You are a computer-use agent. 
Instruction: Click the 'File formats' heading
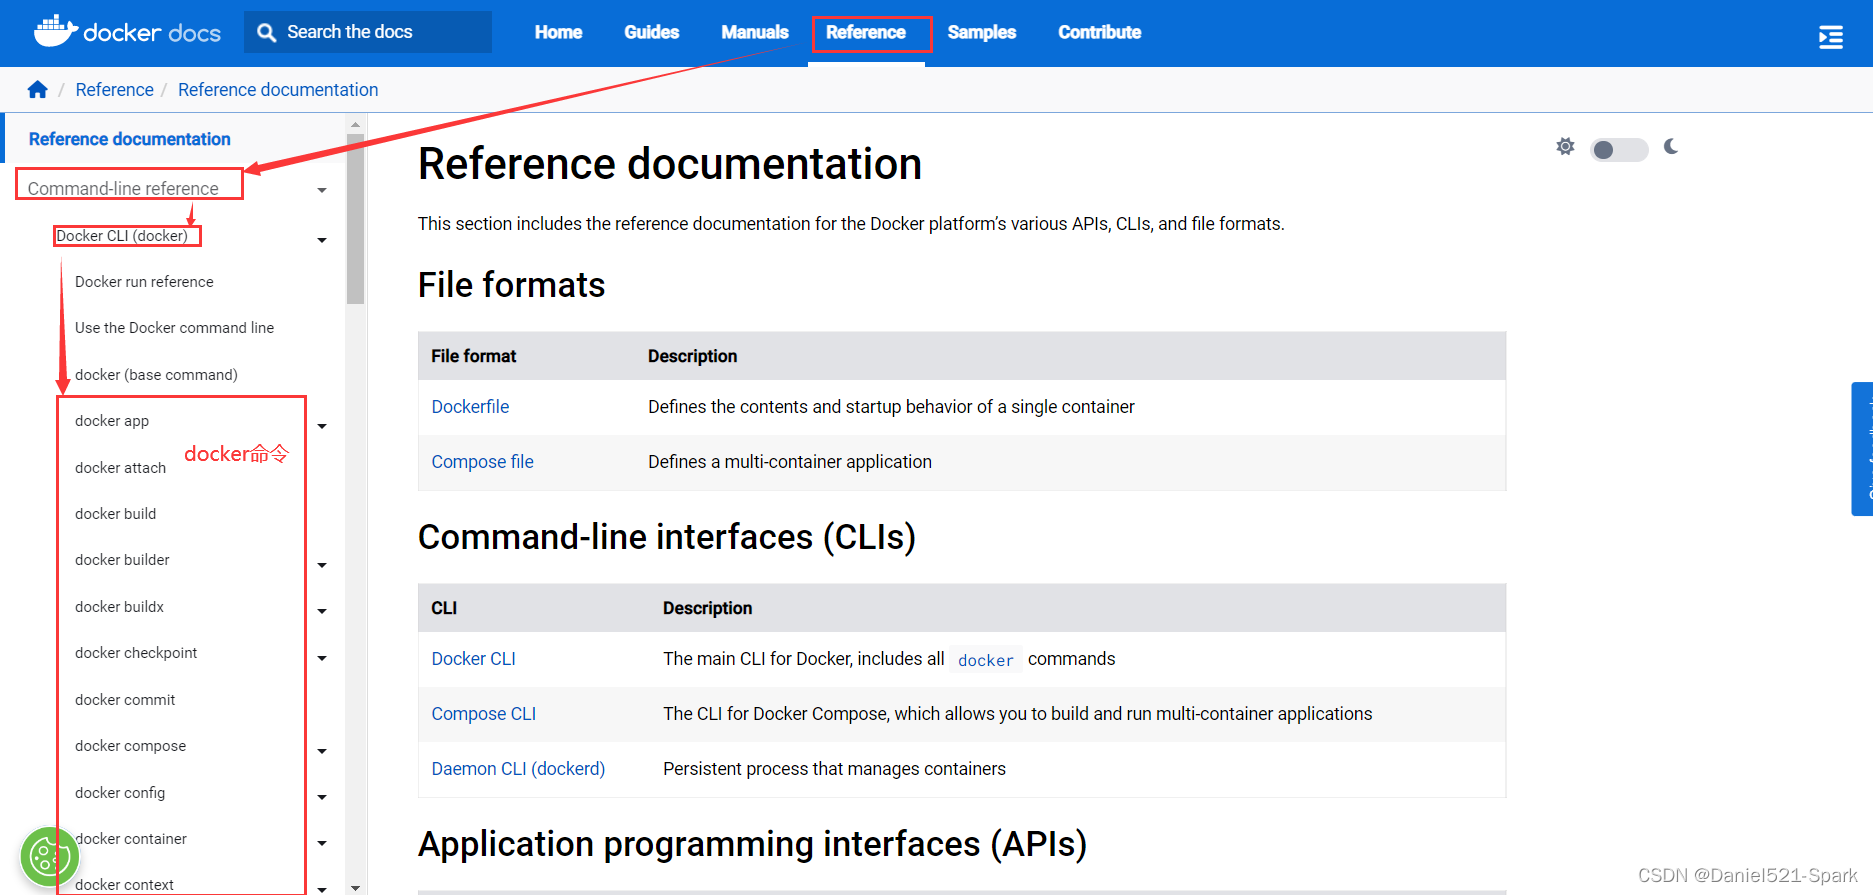[x=511, y=285]
